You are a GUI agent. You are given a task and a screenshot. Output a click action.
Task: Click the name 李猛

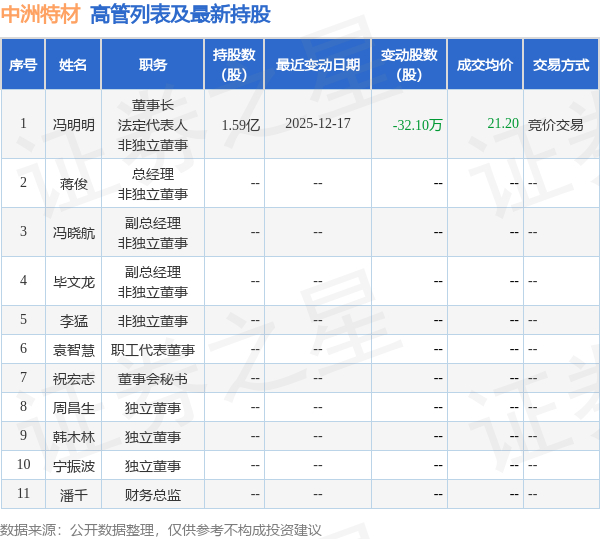[73, 321]
